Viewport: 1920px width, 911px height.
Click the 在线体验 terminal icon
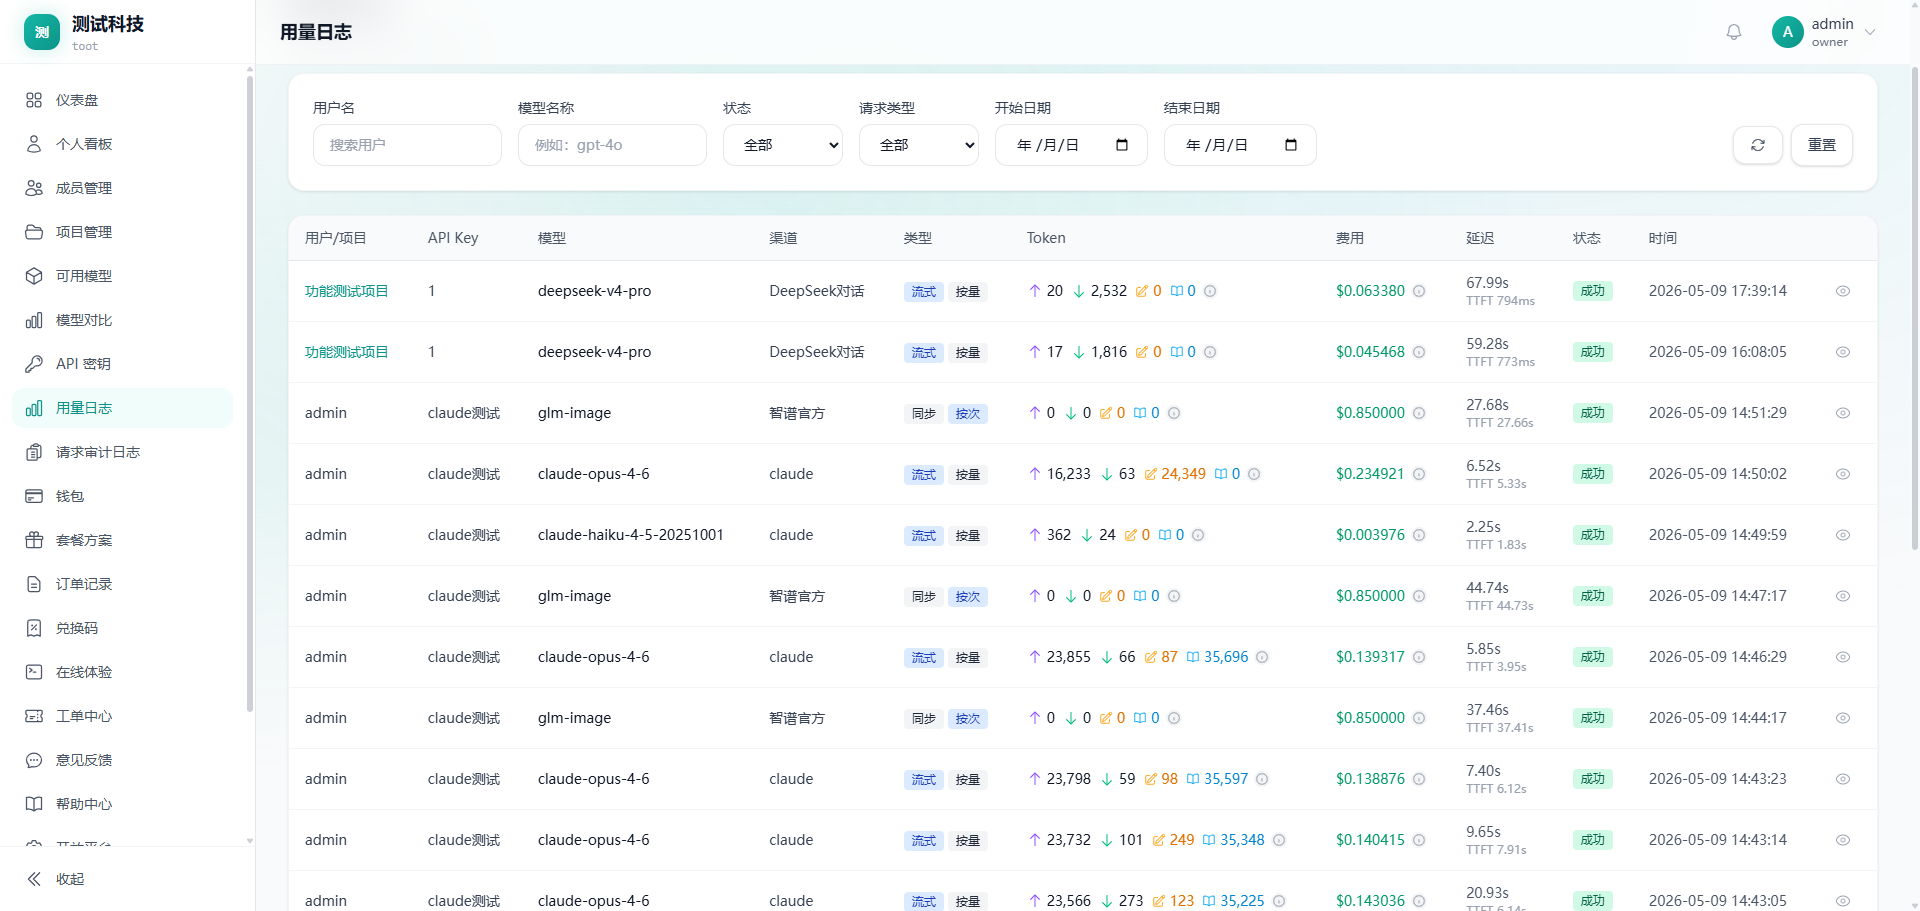(34, 672)
